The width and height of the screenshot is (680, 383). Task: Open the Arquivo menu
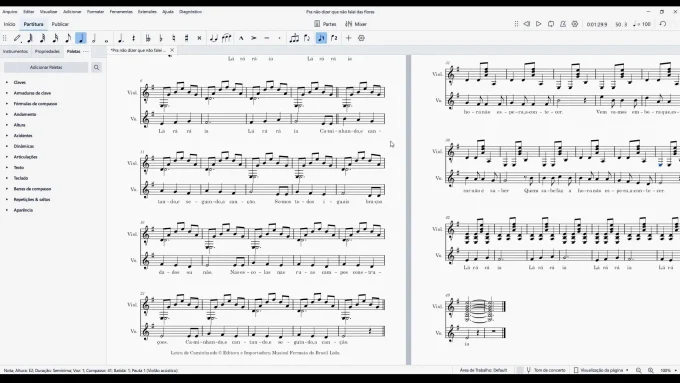pyautogui.click(x=10, y=12)
